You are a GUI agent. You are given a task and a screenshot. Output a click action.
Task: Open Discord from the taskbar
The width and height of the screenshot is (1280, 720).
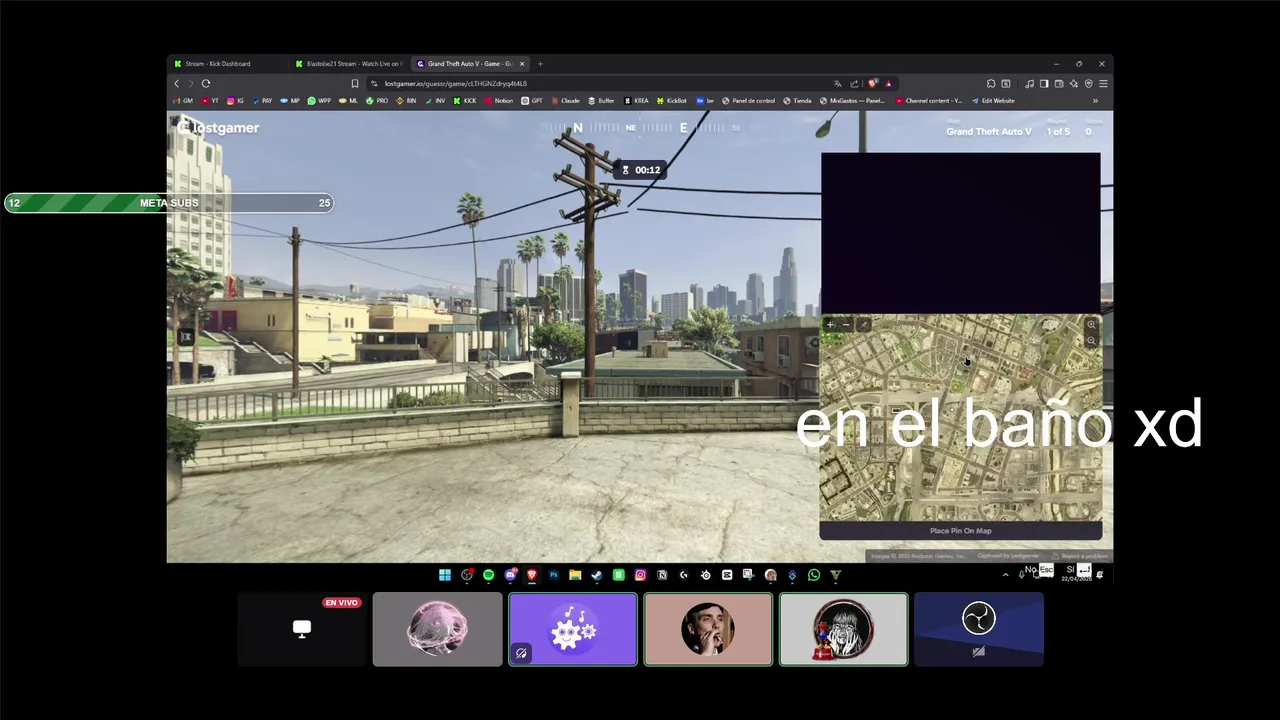click(x=510, y=575)
